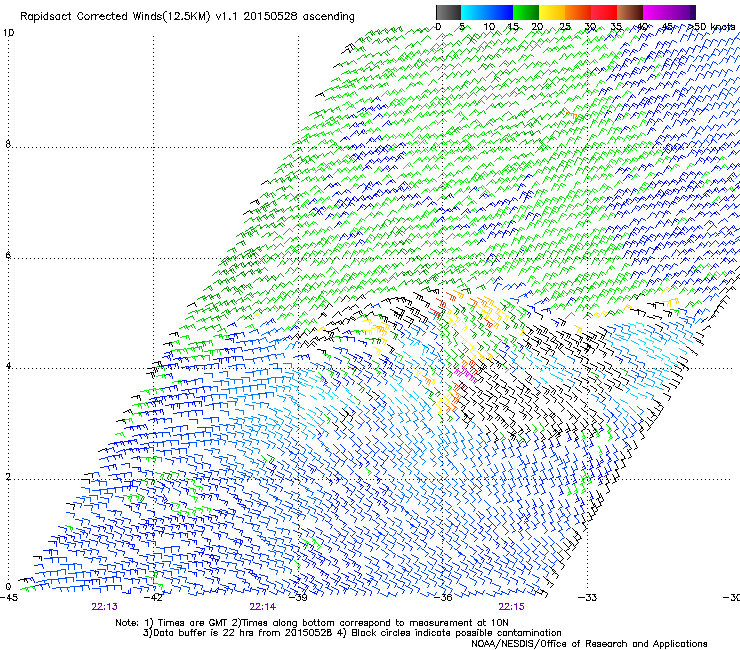Click the cyan-to-blue 5-15 knots legend segment
Image resolution: width=740 pixels, height=650 pixels.
tap(487, 12)
